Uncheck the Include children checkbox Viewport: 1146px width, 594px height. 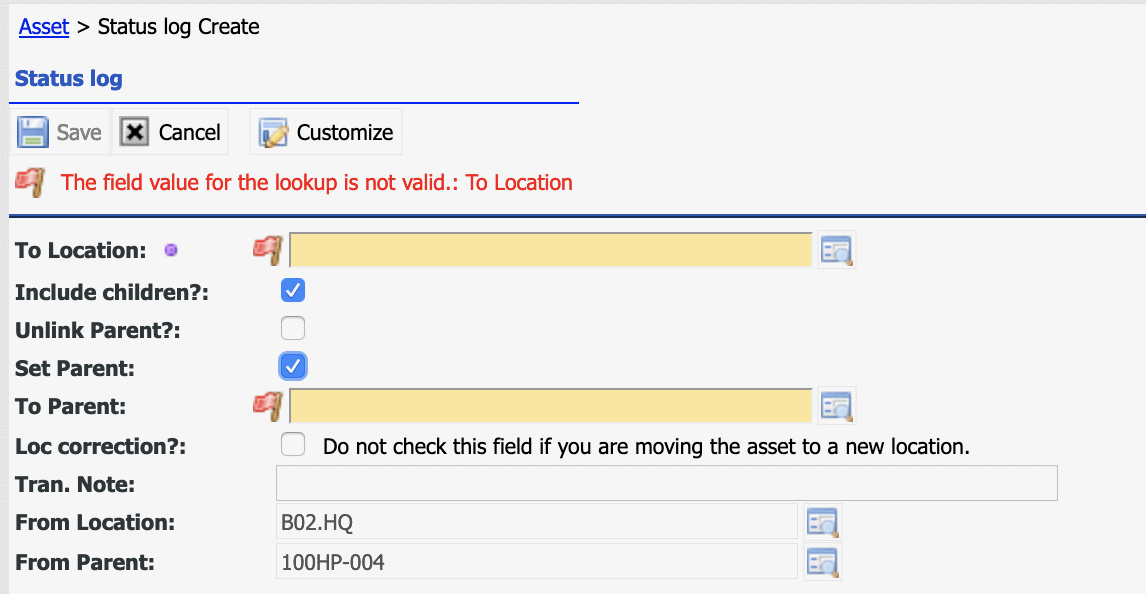293,290
